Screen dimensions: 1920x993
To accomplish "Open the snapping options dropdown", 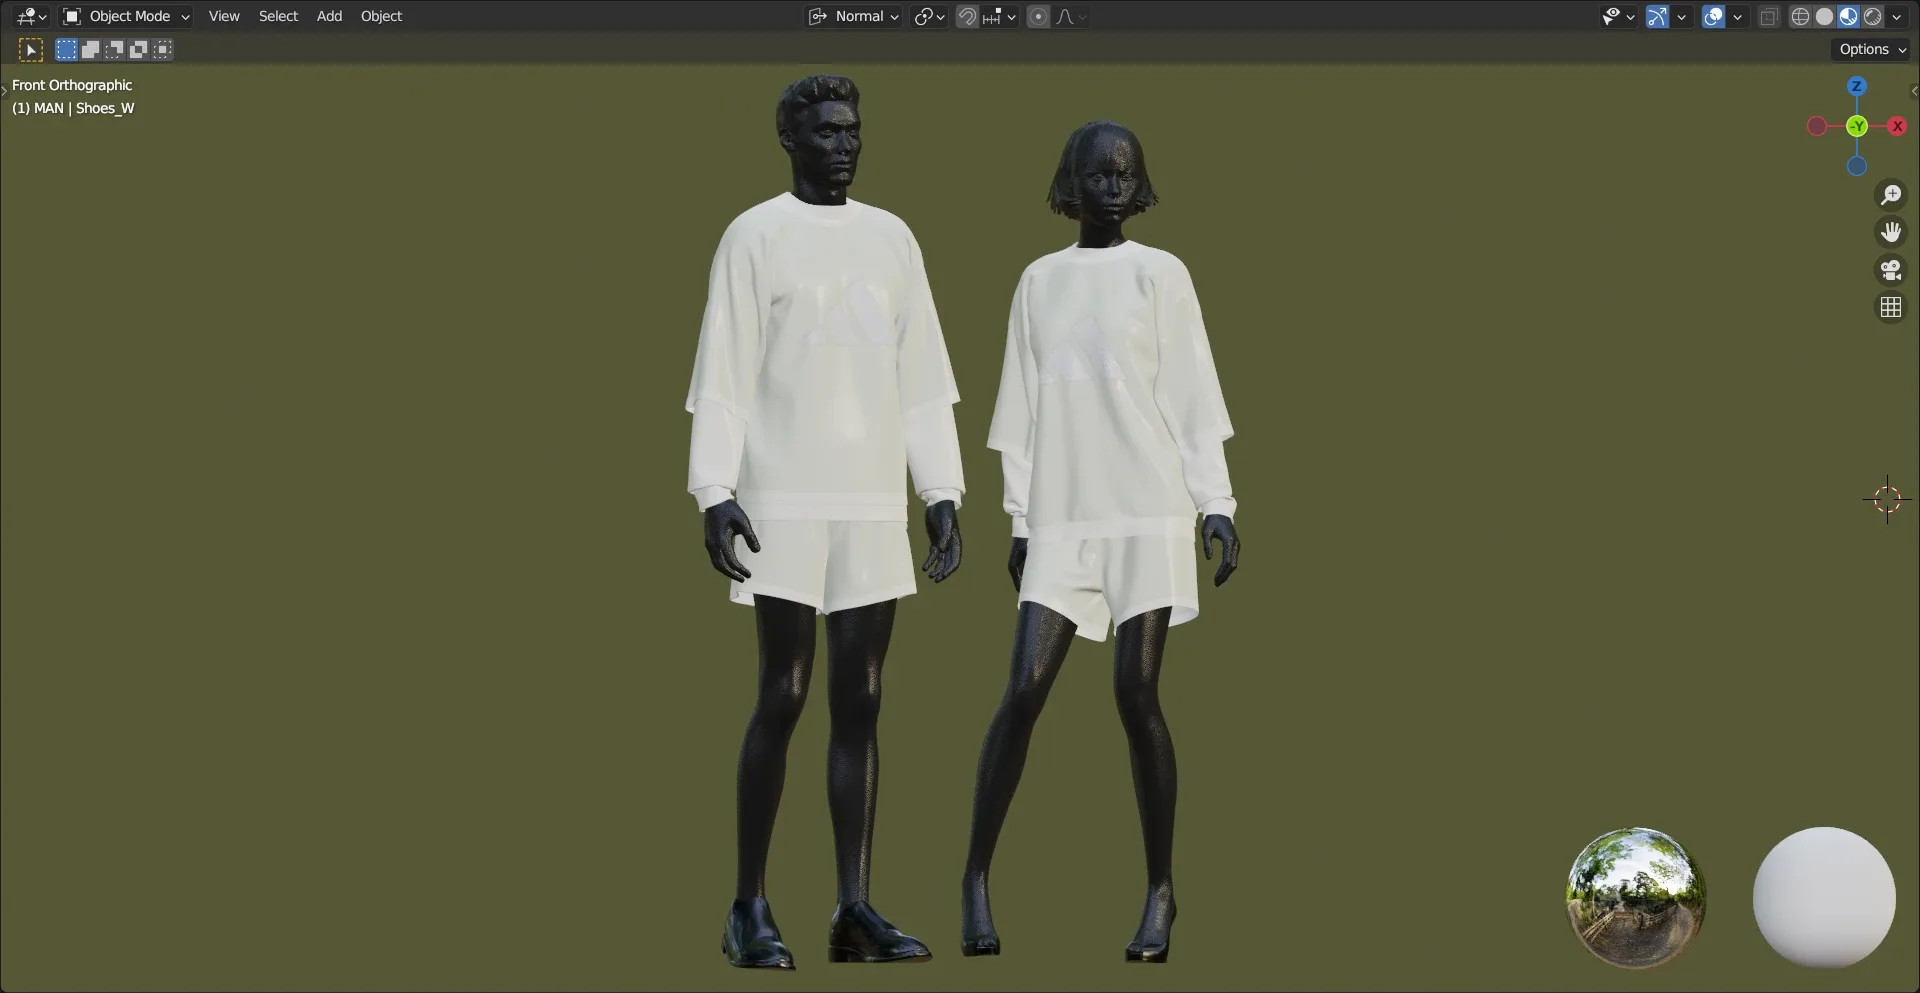I will click(x=1011, y=16).
